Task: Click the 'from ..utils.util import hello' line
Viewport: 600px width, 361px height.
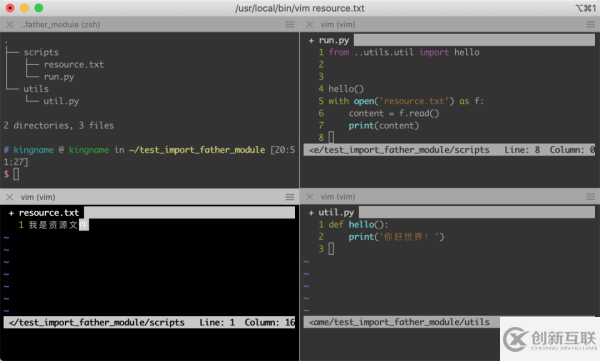Action: (404, 52)
